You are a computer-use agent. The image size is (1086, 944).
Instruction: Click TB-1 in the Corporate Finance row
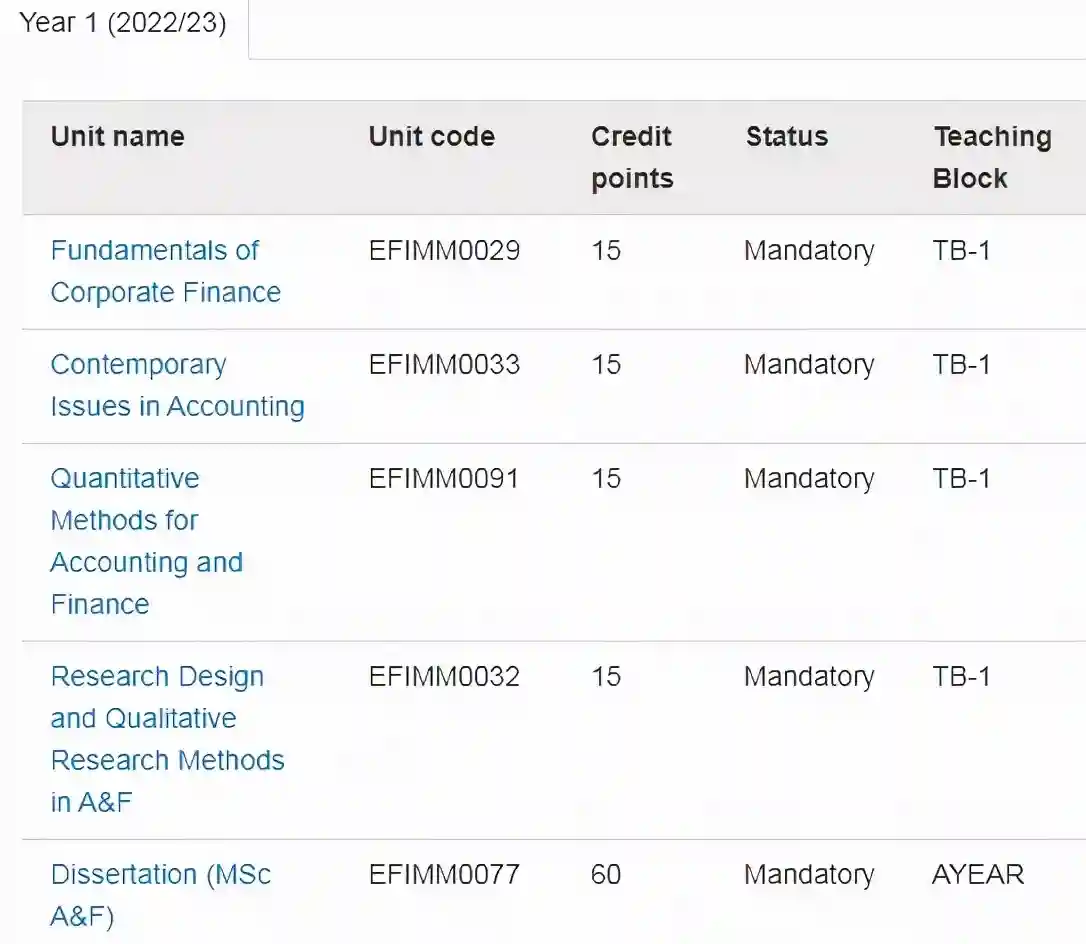click(x=961, y=250)
